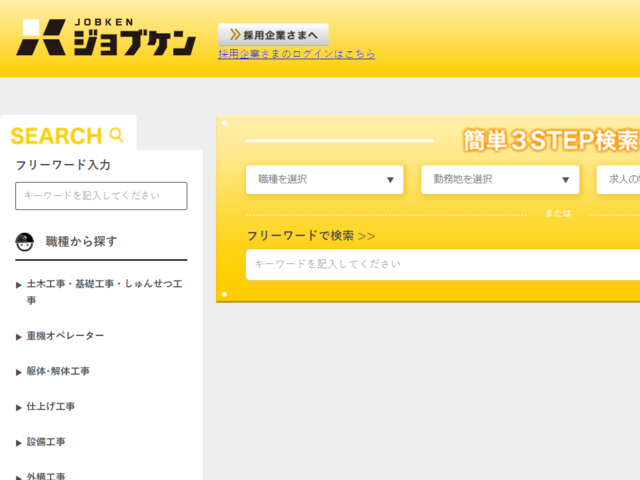This screenshot has width=640, height=480.
Task: Click the magnifier icon next to SEARCH
Action: pos(117,135)
